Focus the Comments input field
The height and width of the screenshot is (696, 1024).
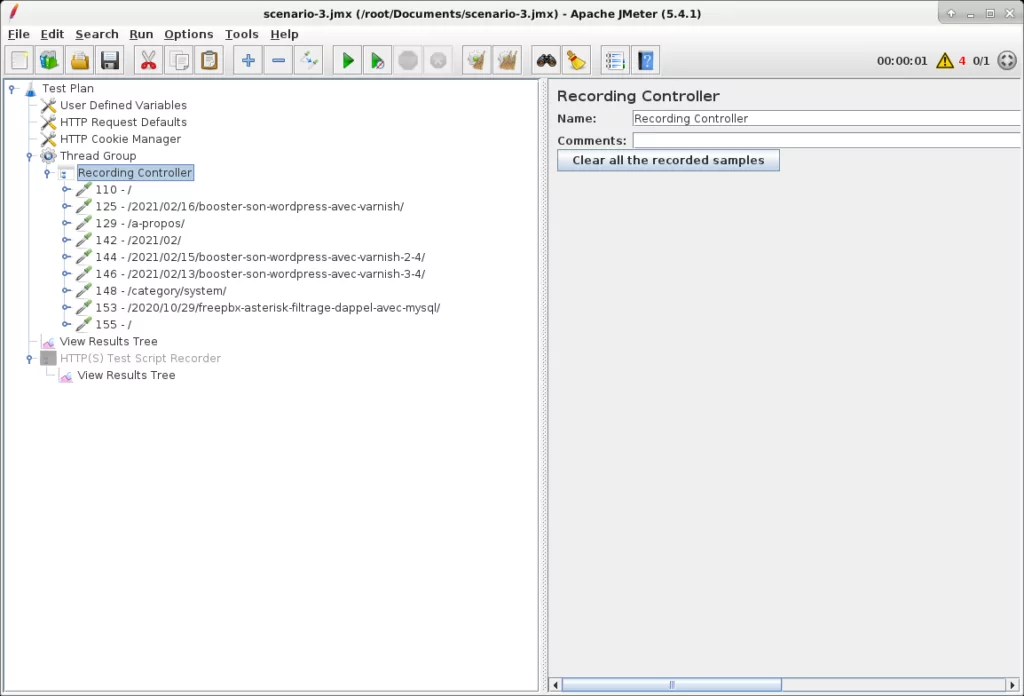826,140
